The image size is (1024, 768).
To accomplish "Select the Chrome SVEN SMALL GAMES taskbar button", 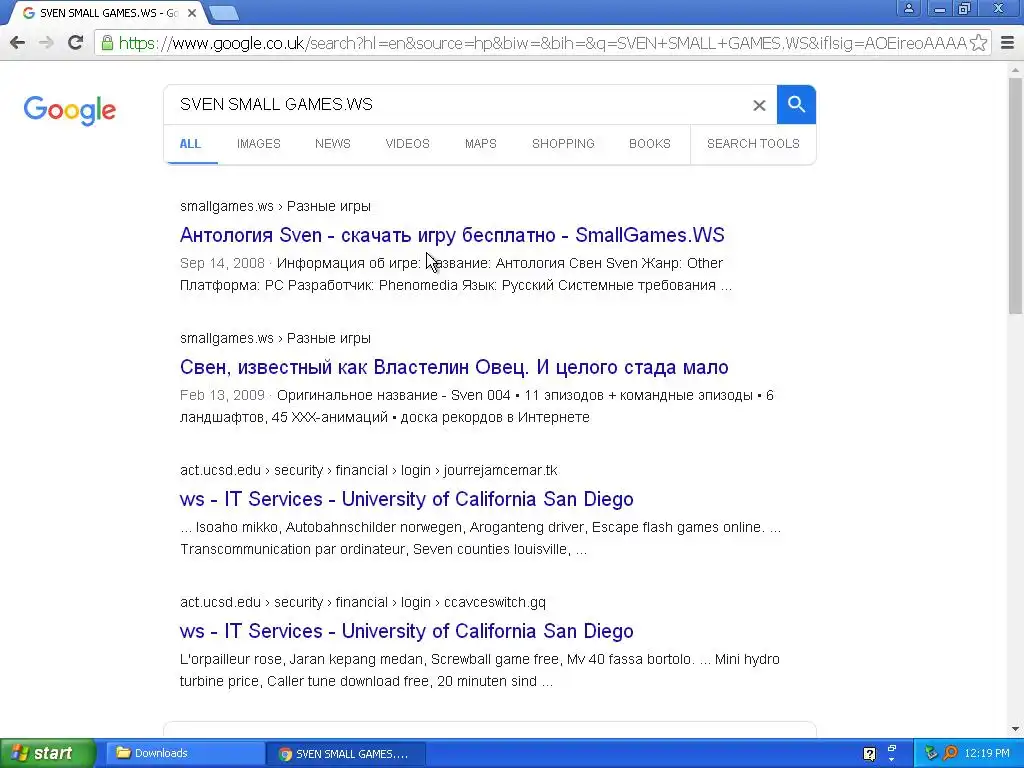I will pos(346,754).
